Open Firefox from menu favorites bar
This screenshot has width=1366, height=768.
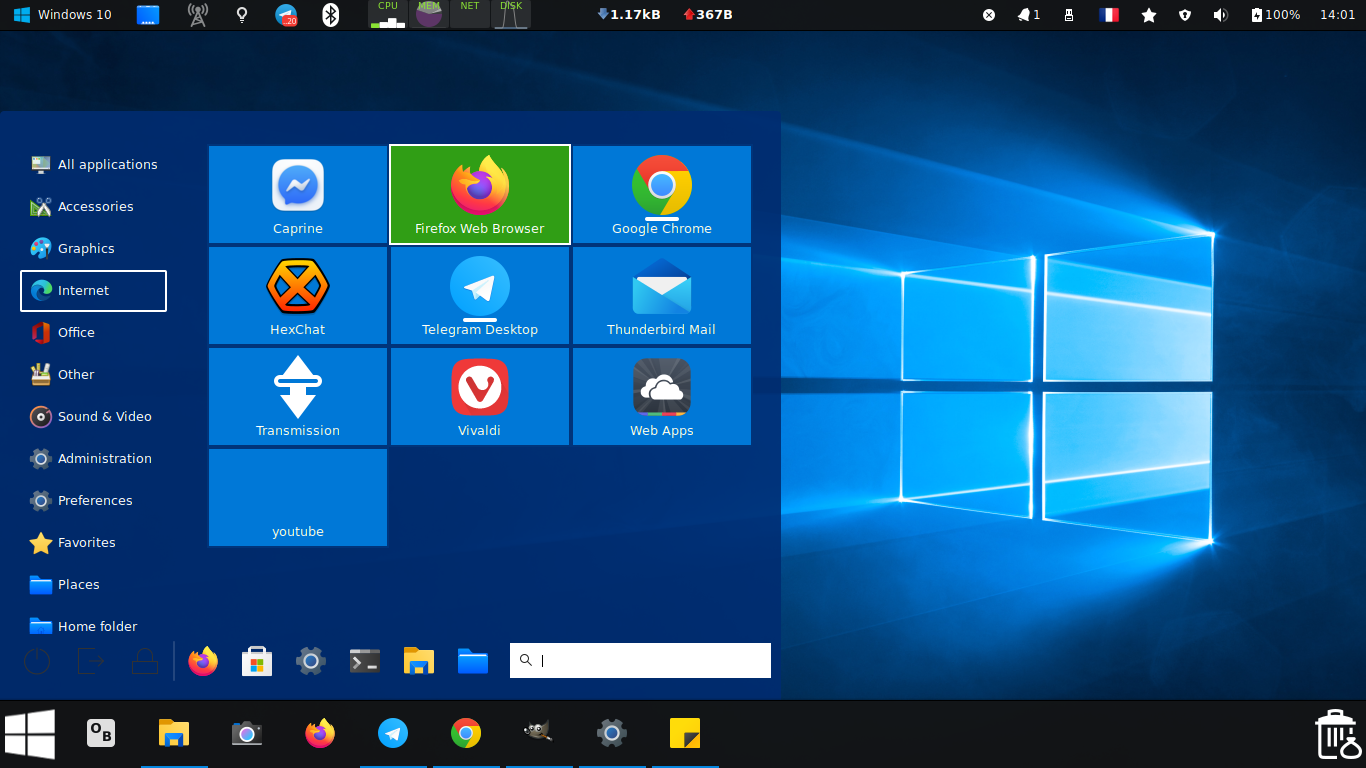pyautogui.click(x=203, y=661)
